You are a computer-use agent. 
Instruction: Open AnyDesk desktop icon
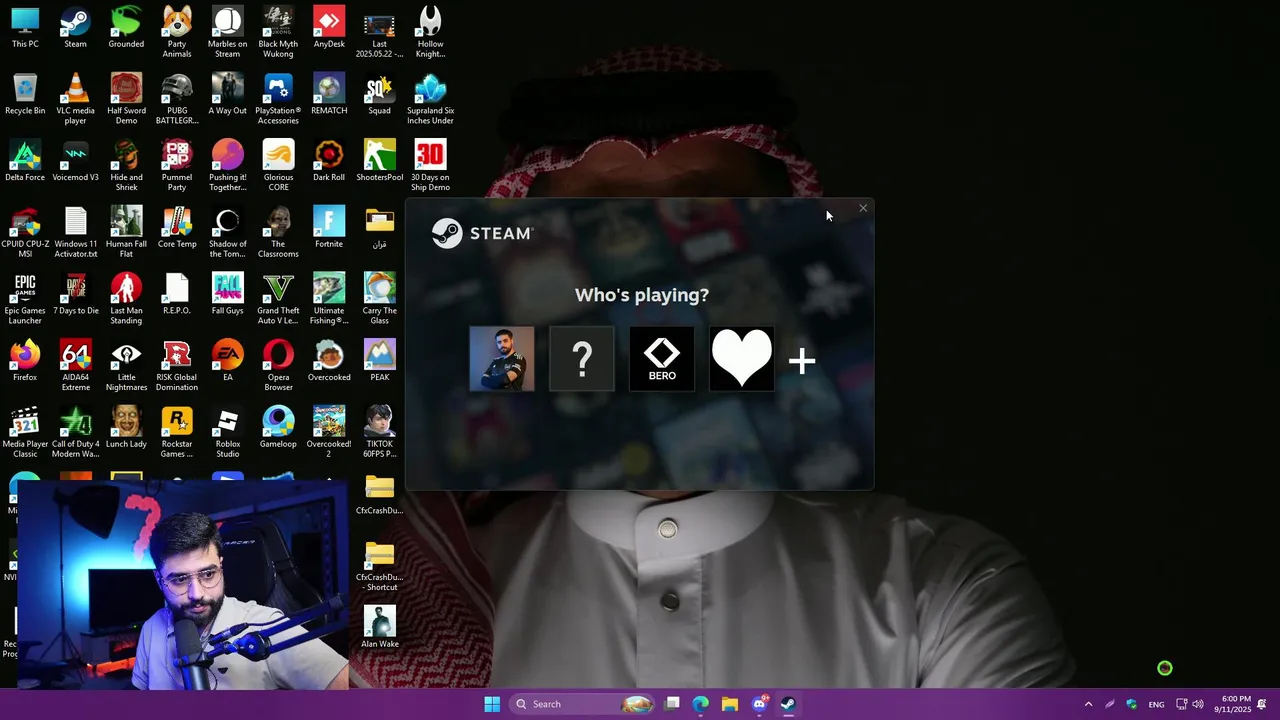[329, 27]
